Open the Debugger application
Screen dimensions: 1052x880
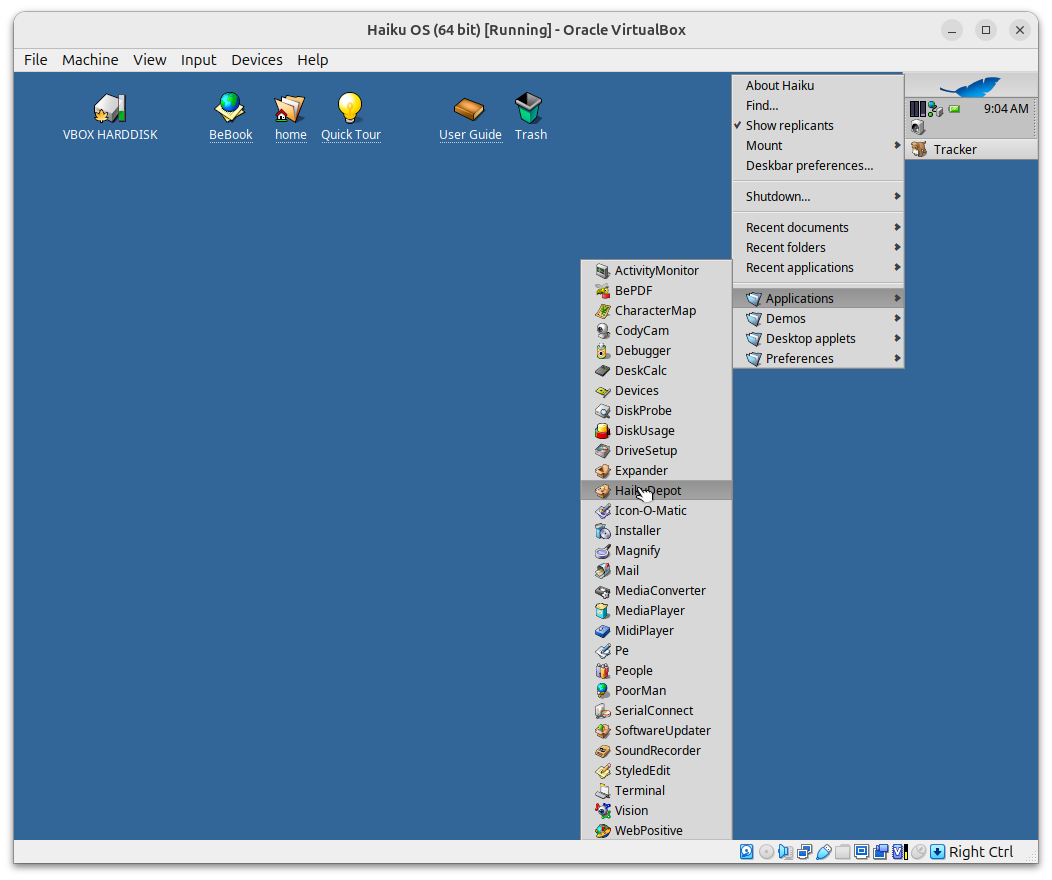click(656, 351)
